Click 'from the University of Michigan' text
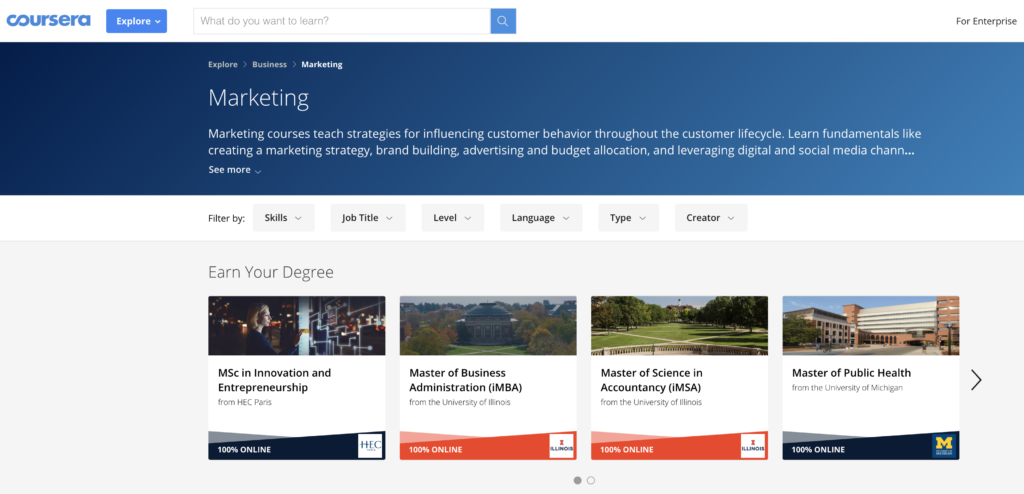Image resolution: width=1024 pixels, height=494 pixels. (x=847, y=387)
